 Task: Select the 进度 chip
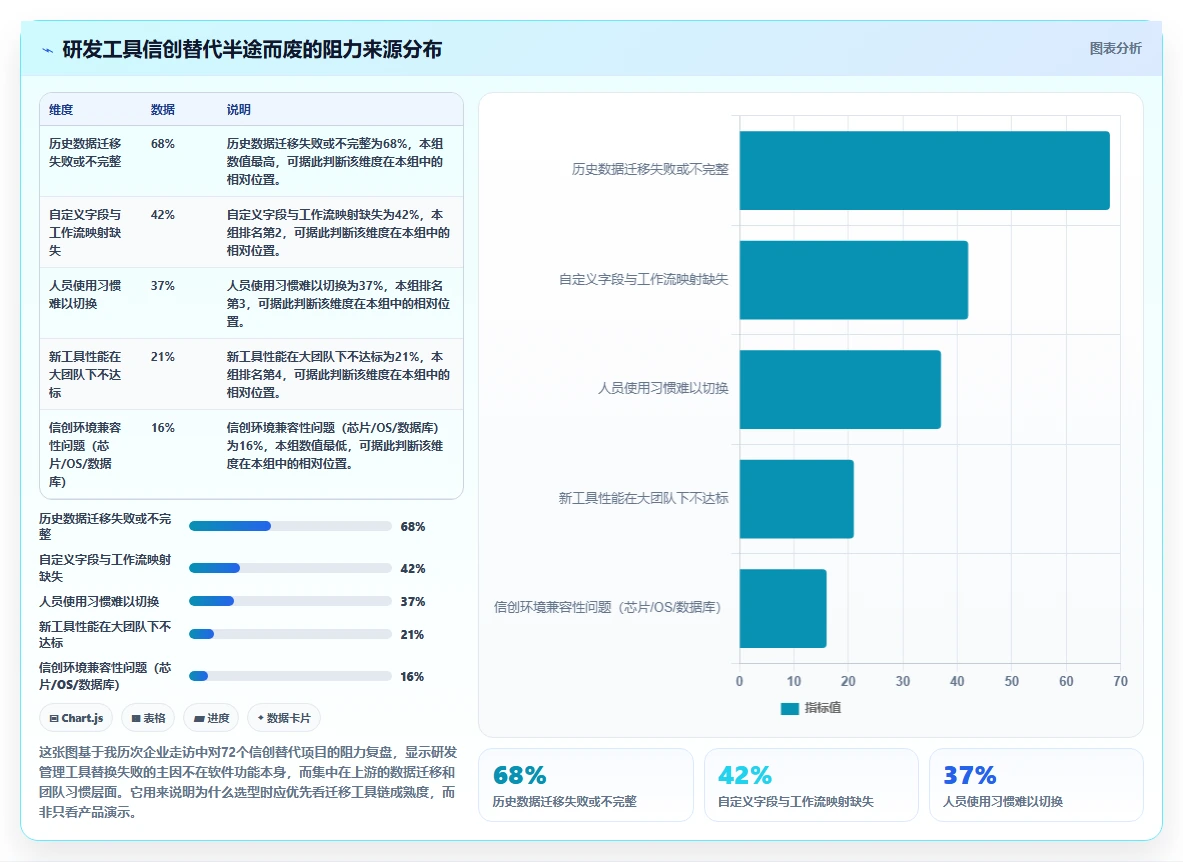(211, 718)
